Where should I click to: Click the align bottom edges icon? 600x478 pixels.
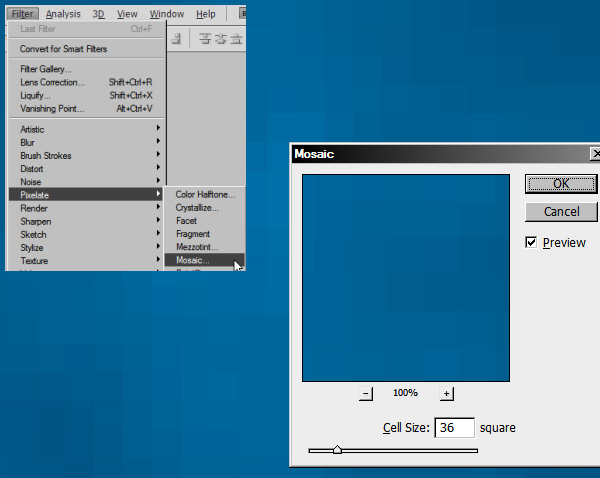coord(235,39)
